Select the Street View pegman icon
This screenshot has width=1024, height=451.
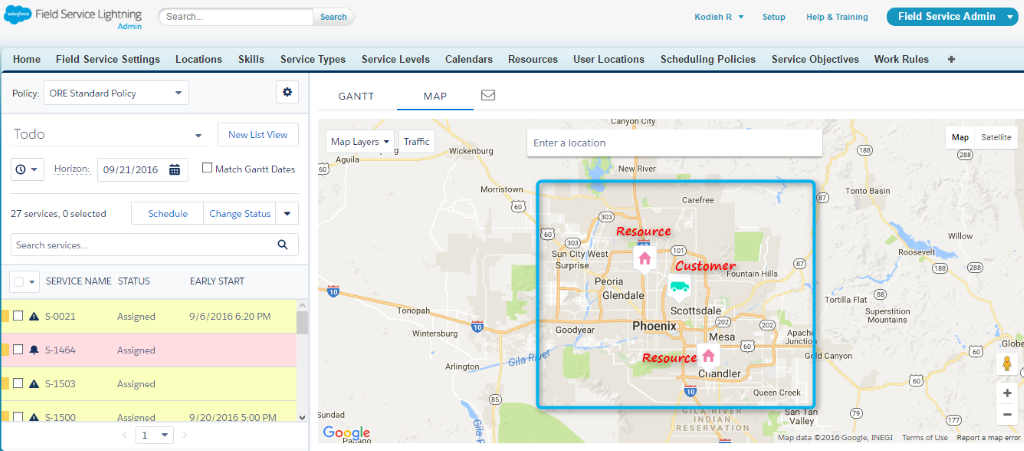(x=1006, y=364)
